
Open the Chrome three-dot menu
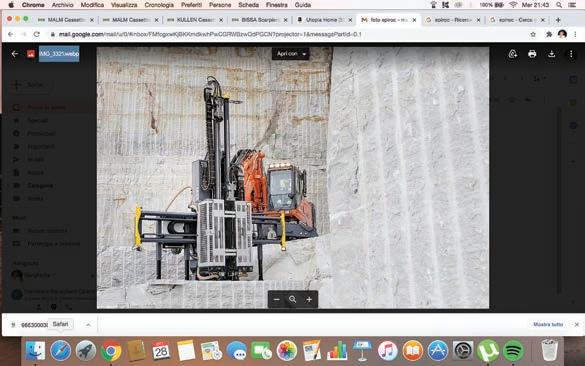coord(575,34)
